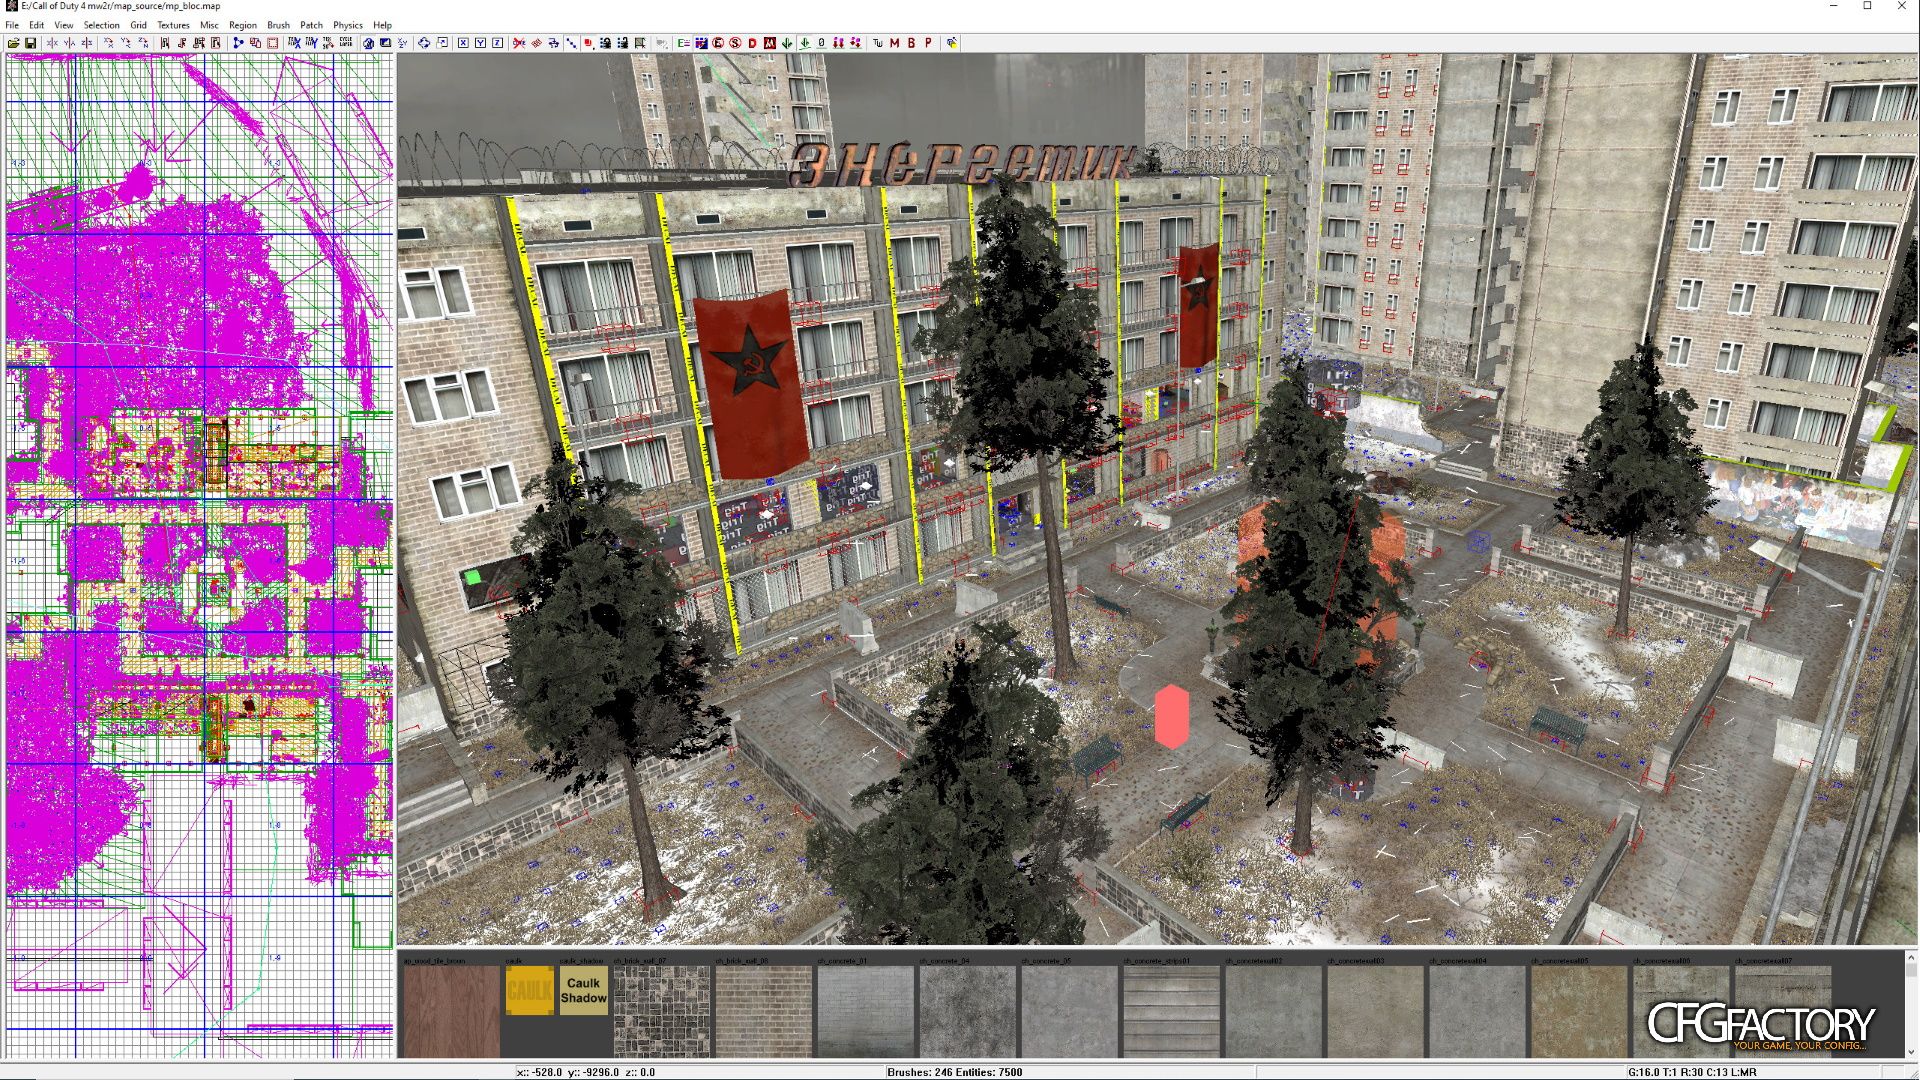Click the red hexagon marker in 3D view
The image size is (1920, 1080).
click(1171, 717)
